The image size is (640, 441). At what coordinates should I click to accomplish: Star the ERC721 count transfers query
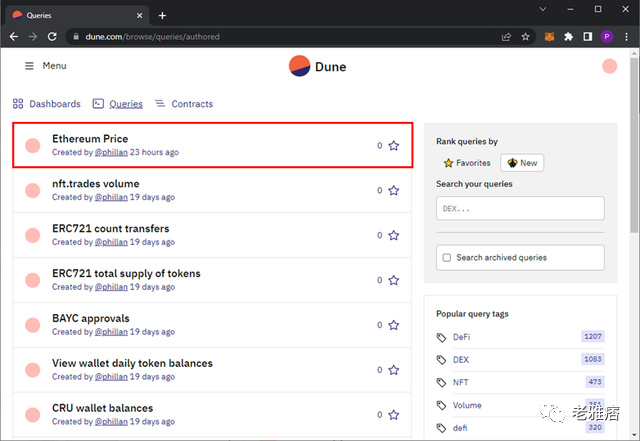[393, 235]
